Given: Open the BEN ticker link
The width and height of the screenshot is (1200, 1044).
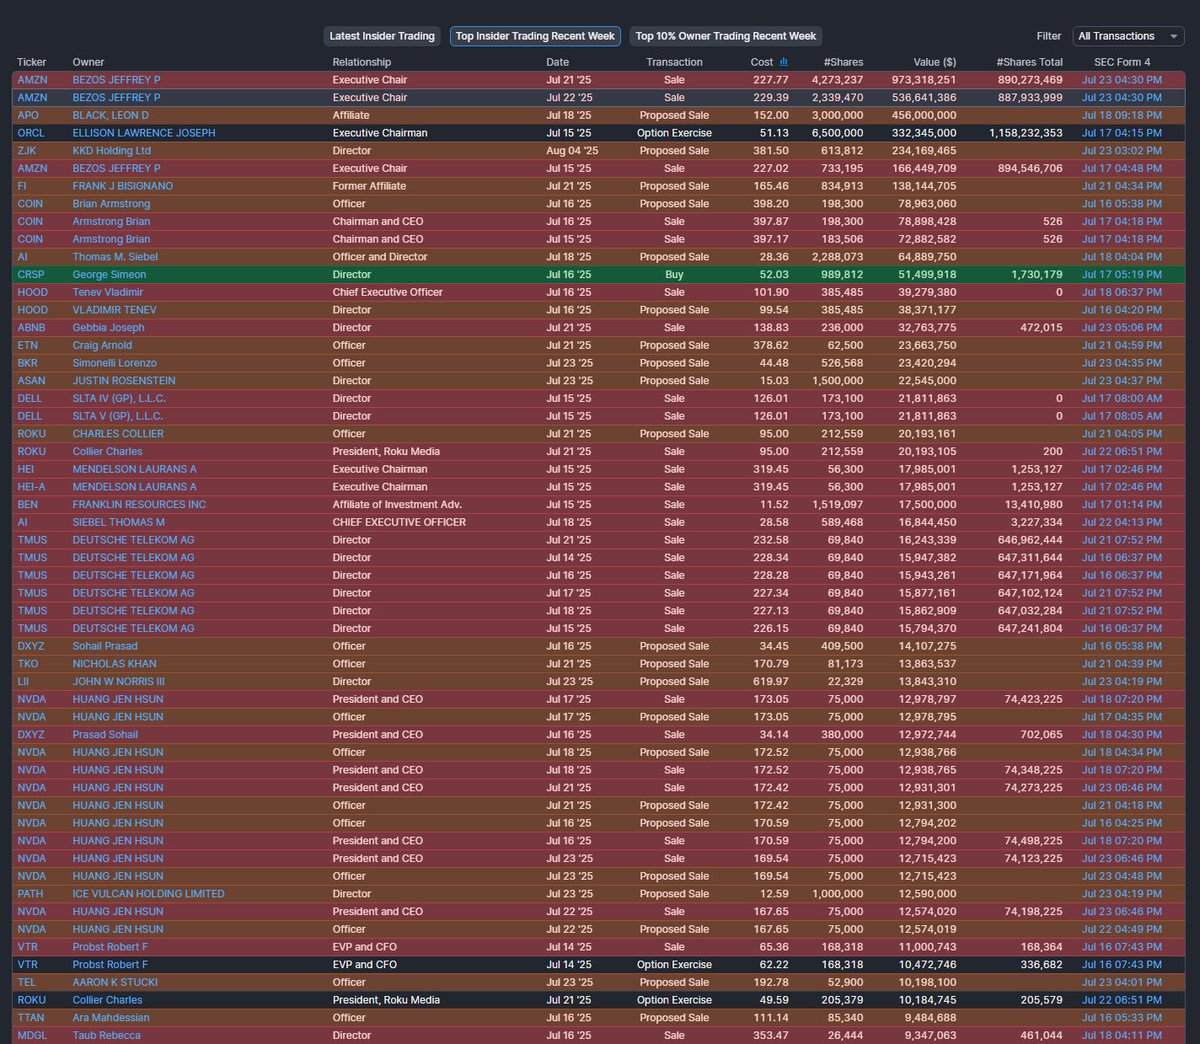Looking at the screenshot, I should 28,505.
